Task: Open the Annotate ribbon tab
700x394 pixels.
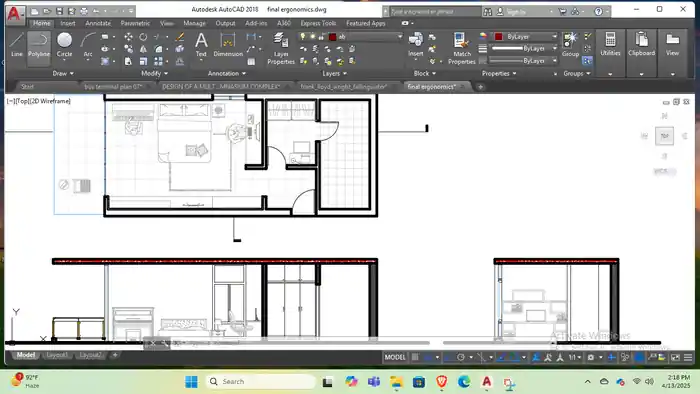Action: pos(98,23)
